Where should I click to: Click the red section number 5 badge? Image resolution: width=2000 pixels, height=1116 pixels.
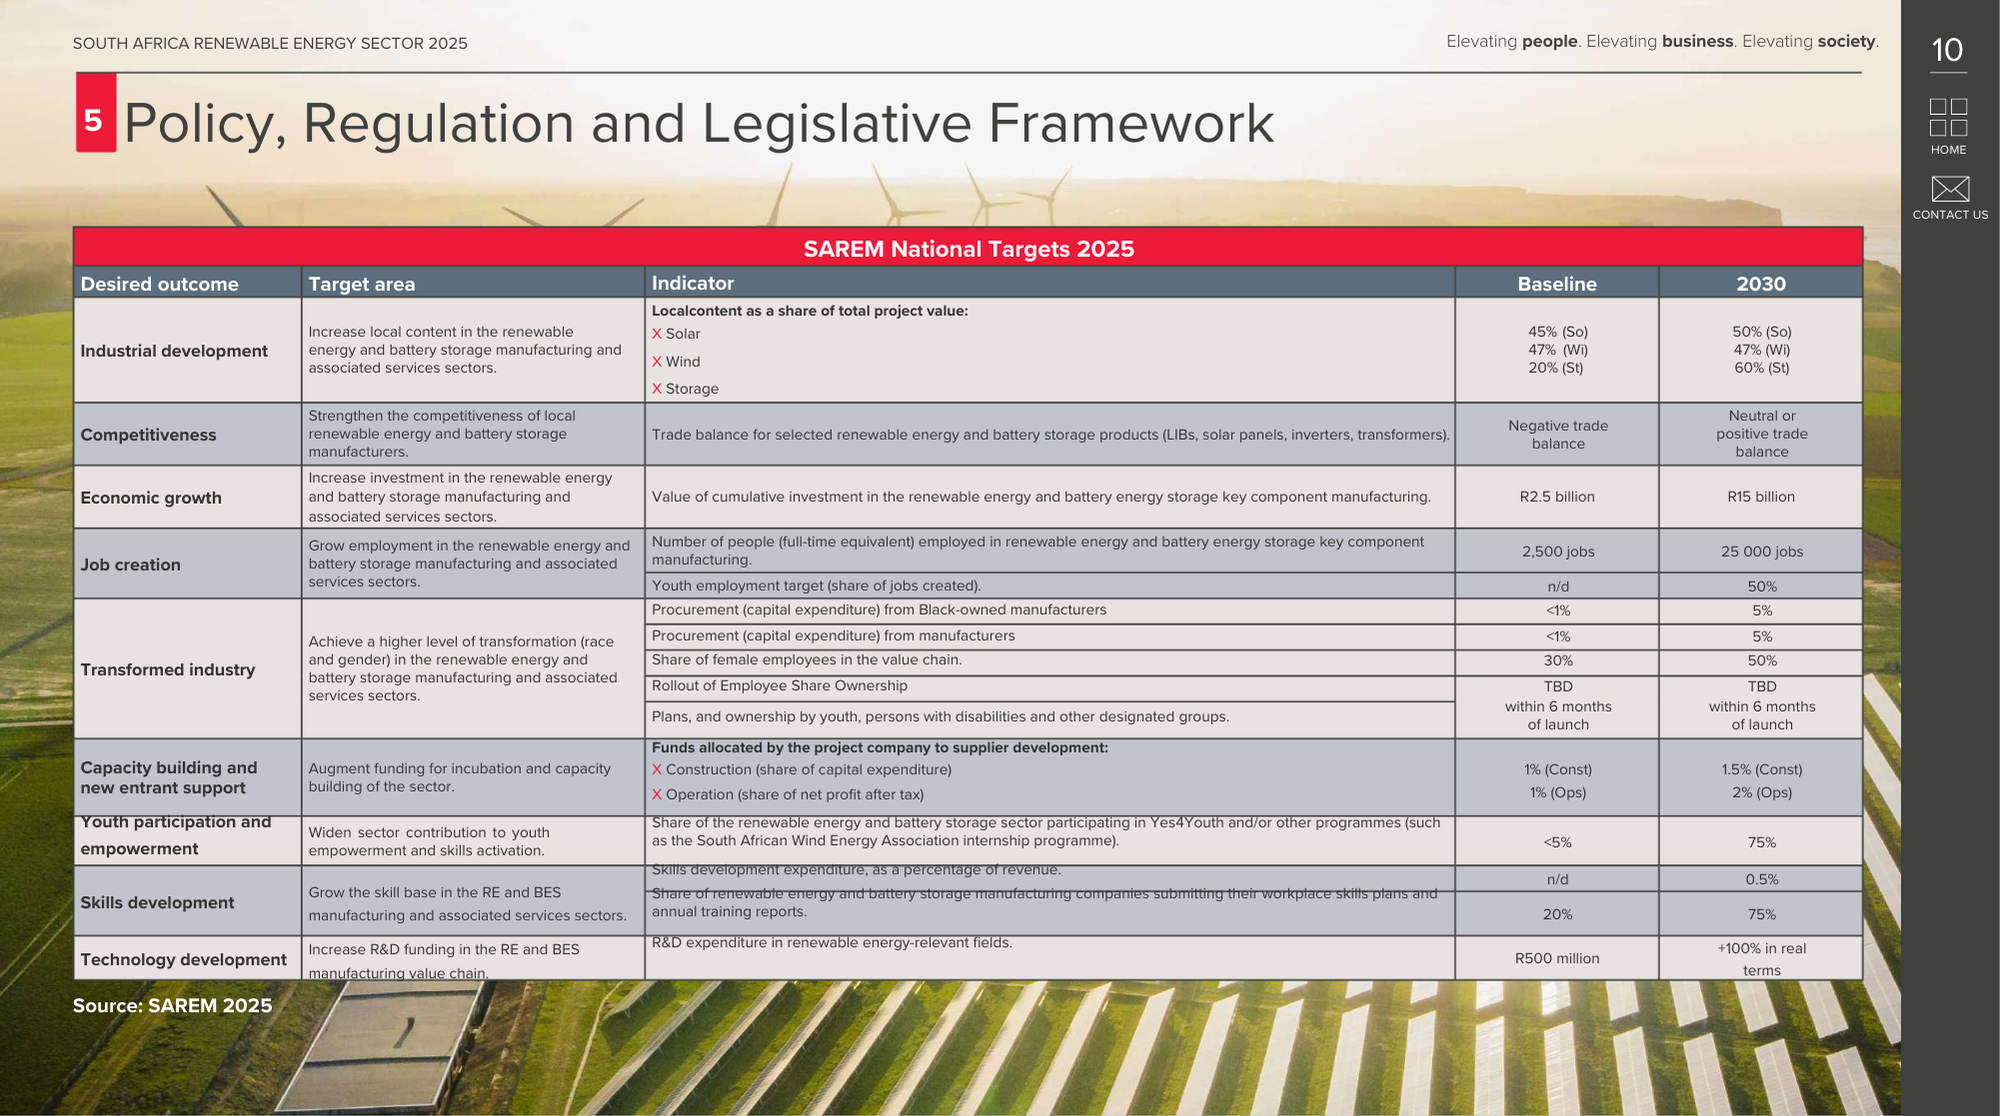coord(95,112)
